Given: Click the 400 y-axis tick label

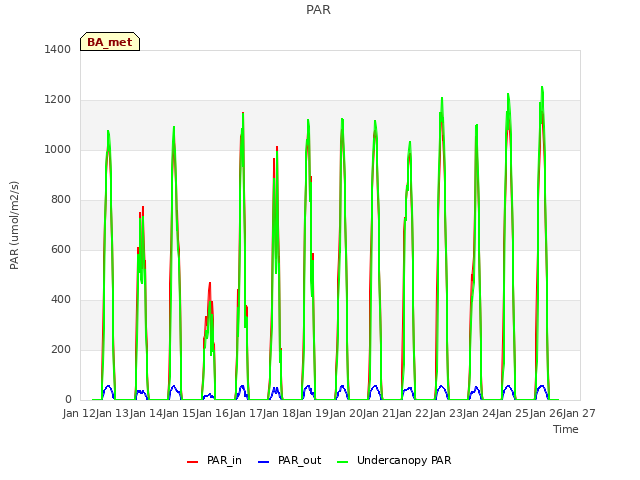Looking at the screenshot, I should point(61,300).
